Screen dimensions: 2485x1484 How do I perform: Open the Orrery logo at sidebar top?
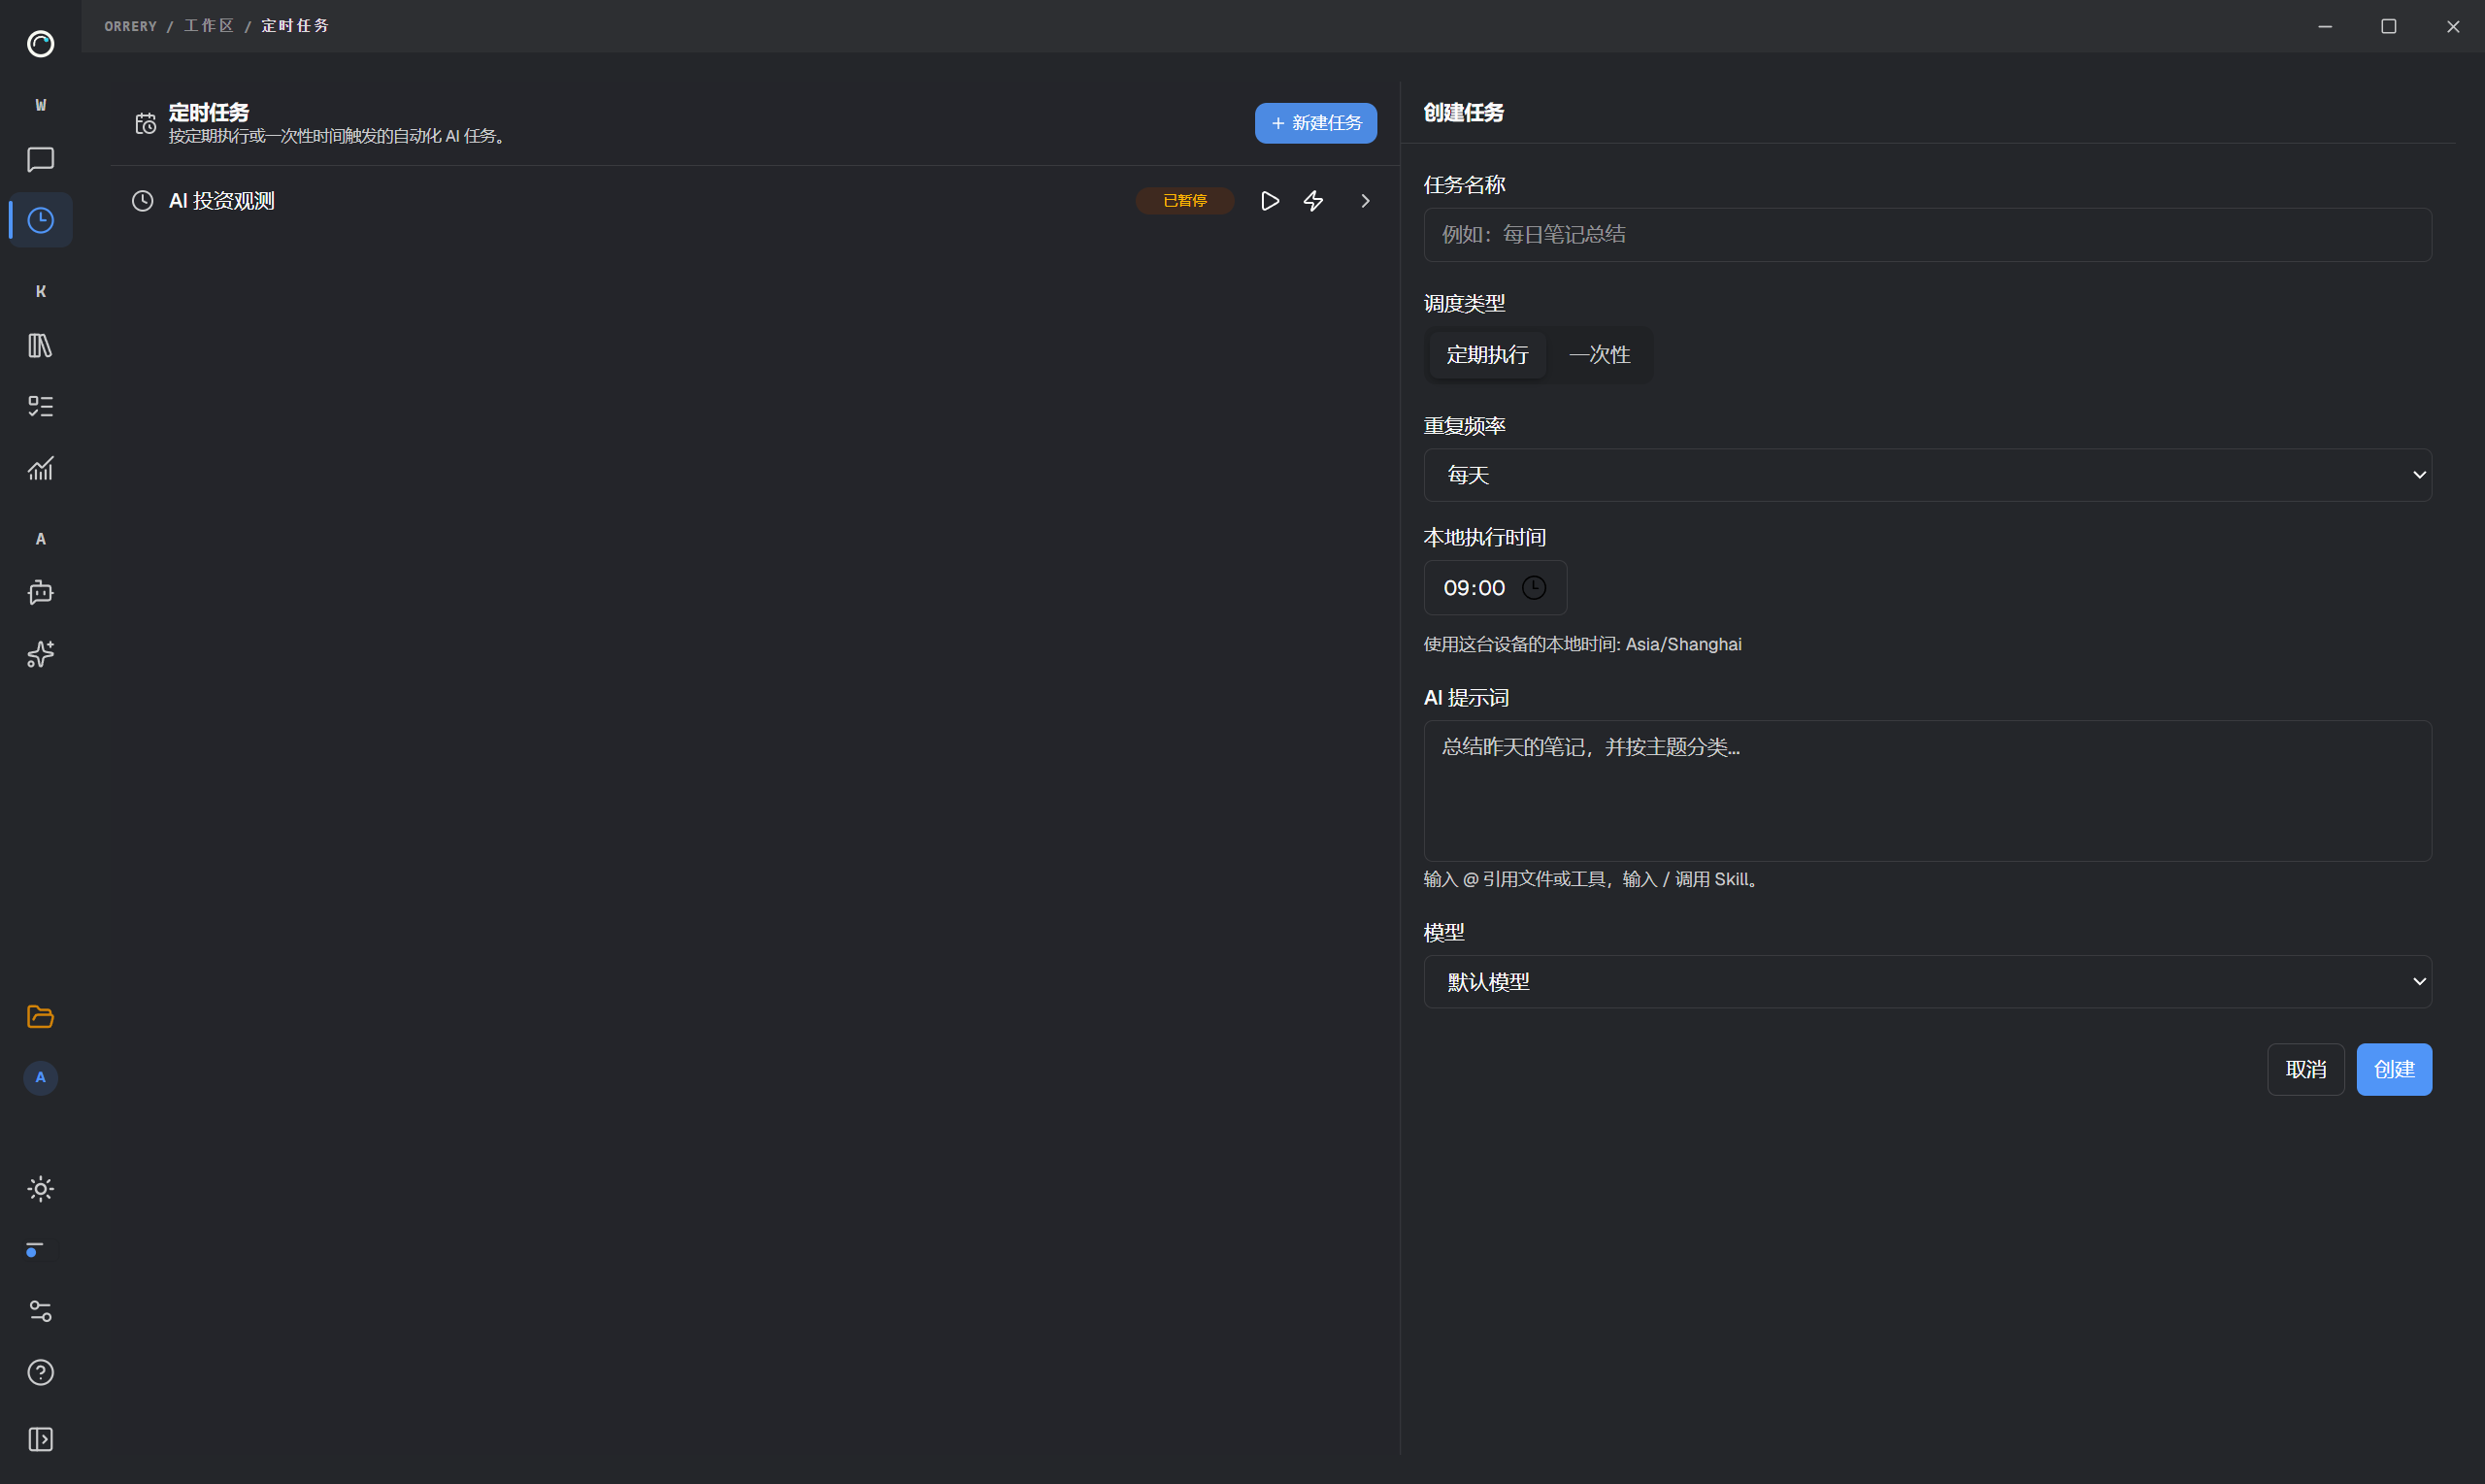pos(40,44)
